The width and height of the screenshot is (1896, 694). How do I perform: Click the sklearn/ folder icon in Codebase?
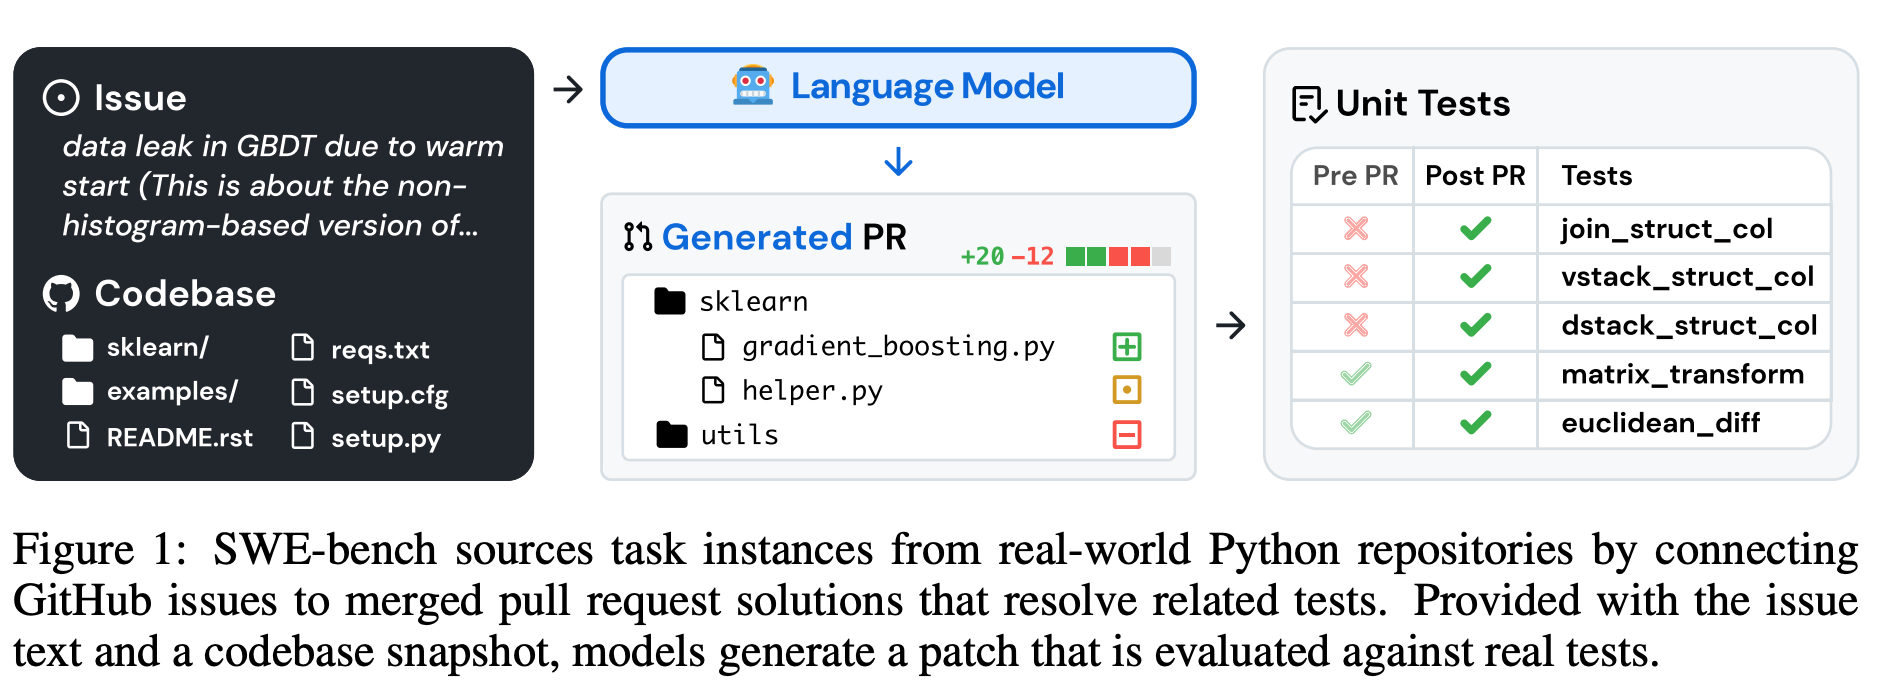click(77, 347)
